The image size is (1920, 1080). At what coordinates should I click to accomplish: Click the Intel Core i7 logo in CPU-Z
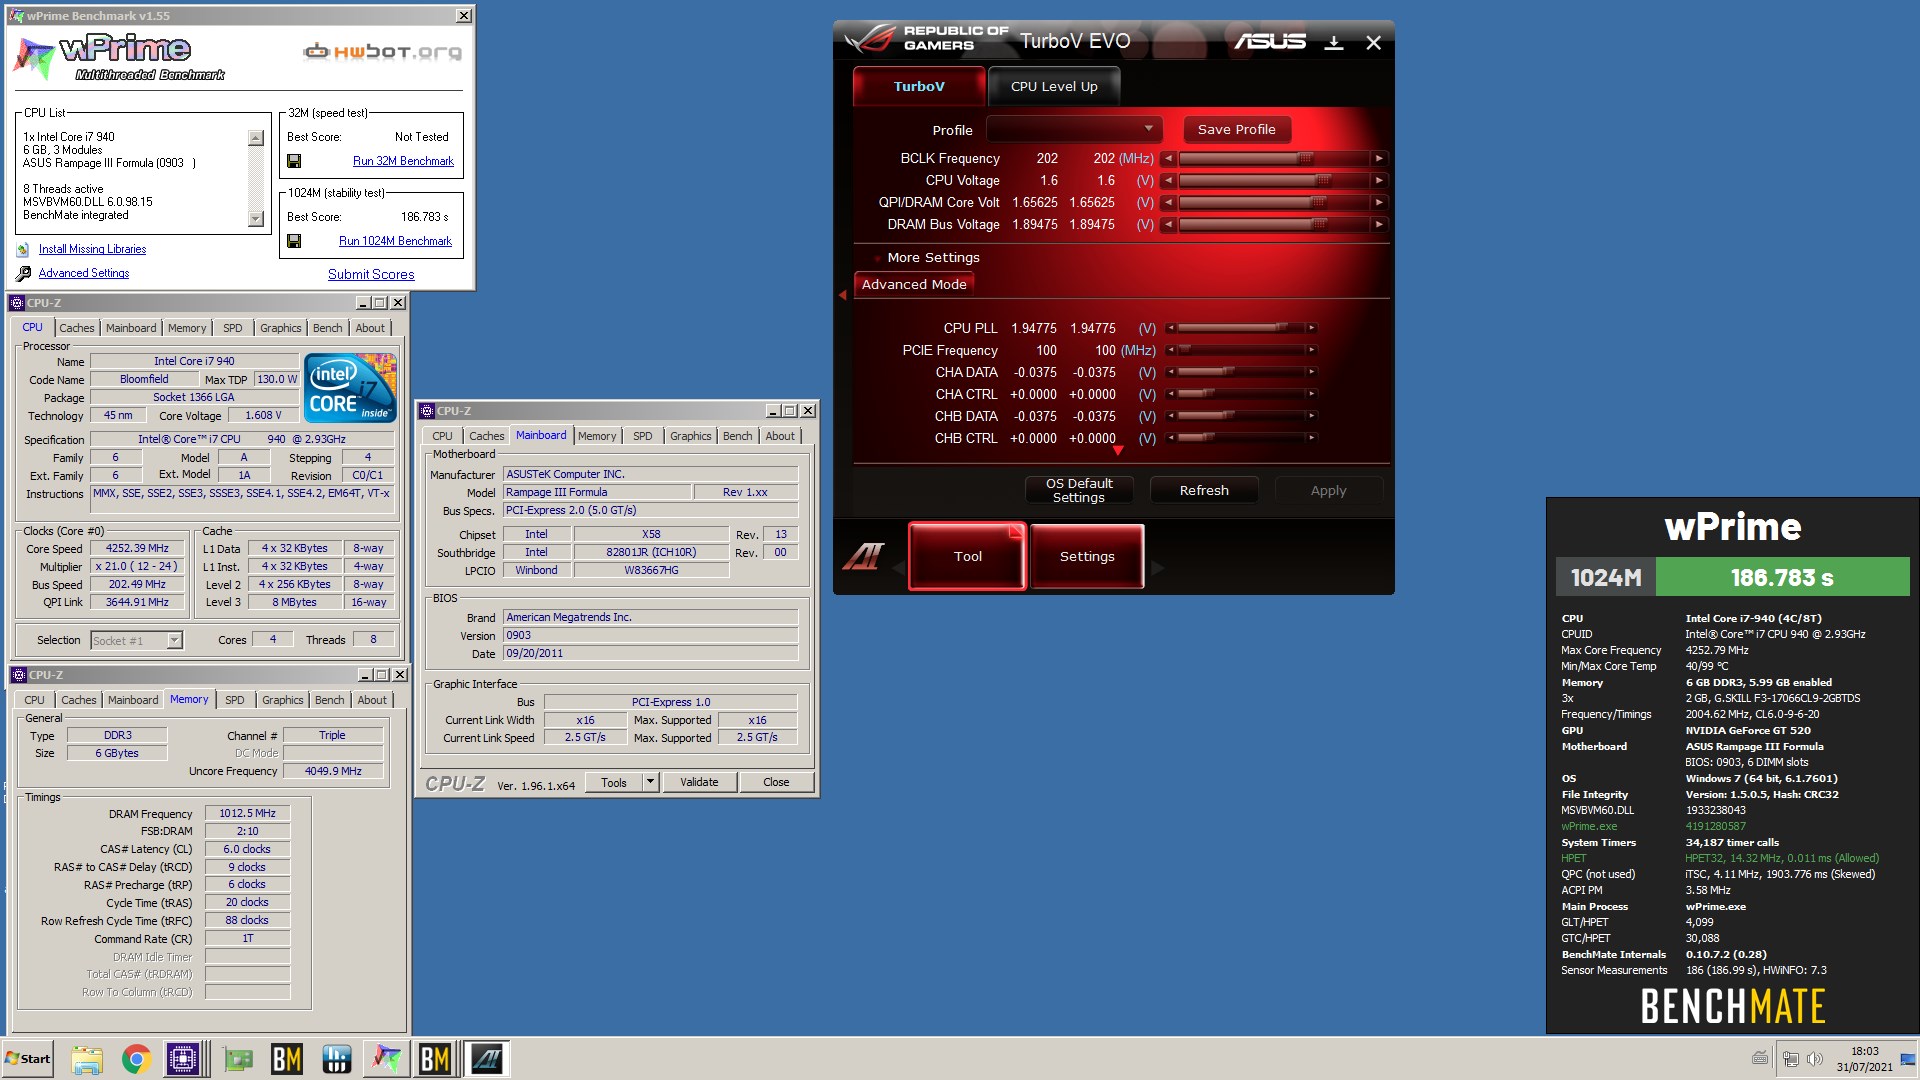pyautogui.click(x=350, y=387)
